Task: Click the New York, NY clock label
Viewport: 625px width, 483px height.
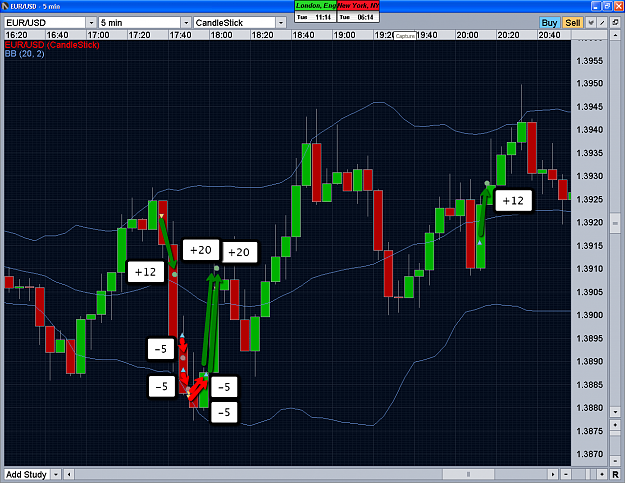Action: coord(358,6)
